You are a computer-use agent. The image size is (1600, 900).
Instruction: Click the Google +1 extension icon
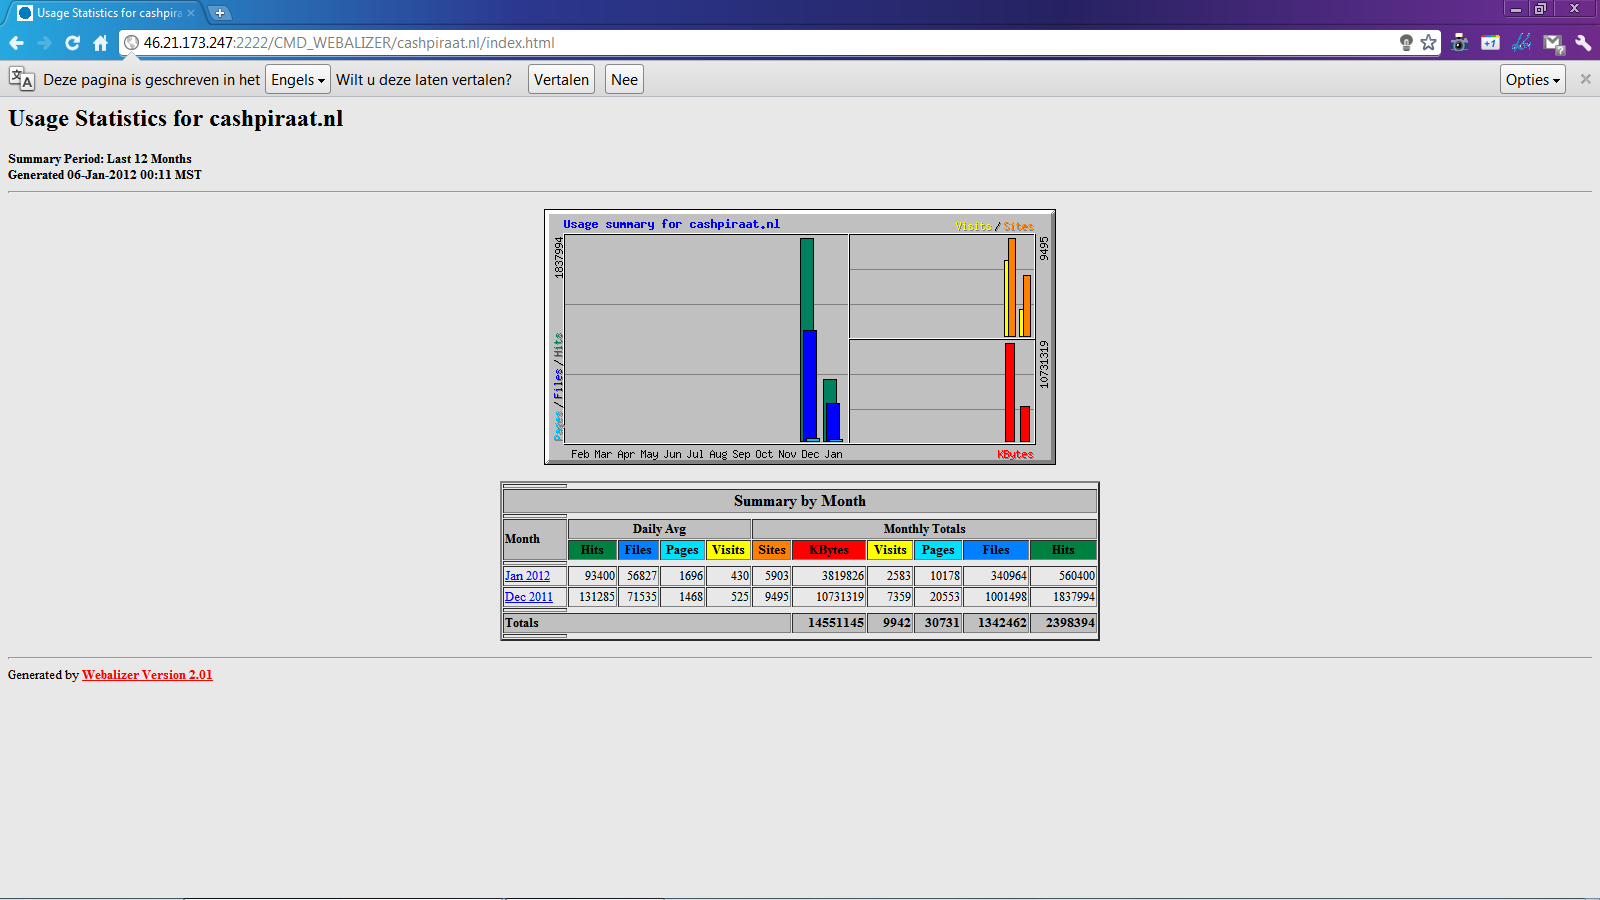tap(1491, 43)
